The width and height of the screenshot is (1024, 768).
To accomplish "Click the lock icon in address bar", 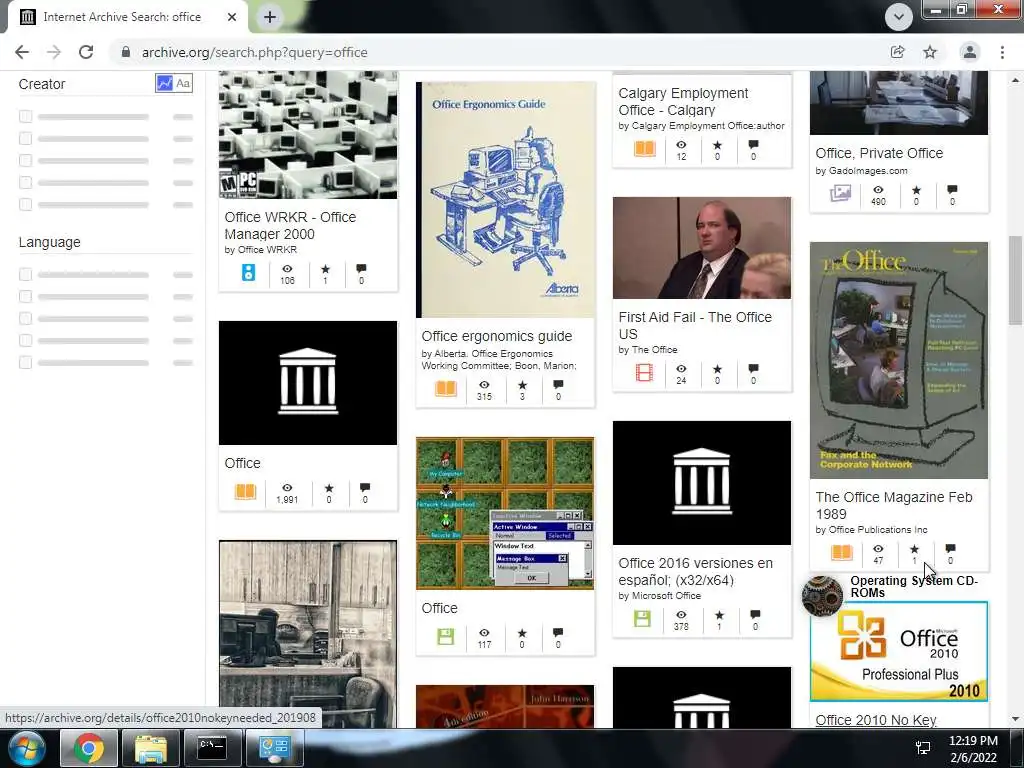I will tap(126, 52).
